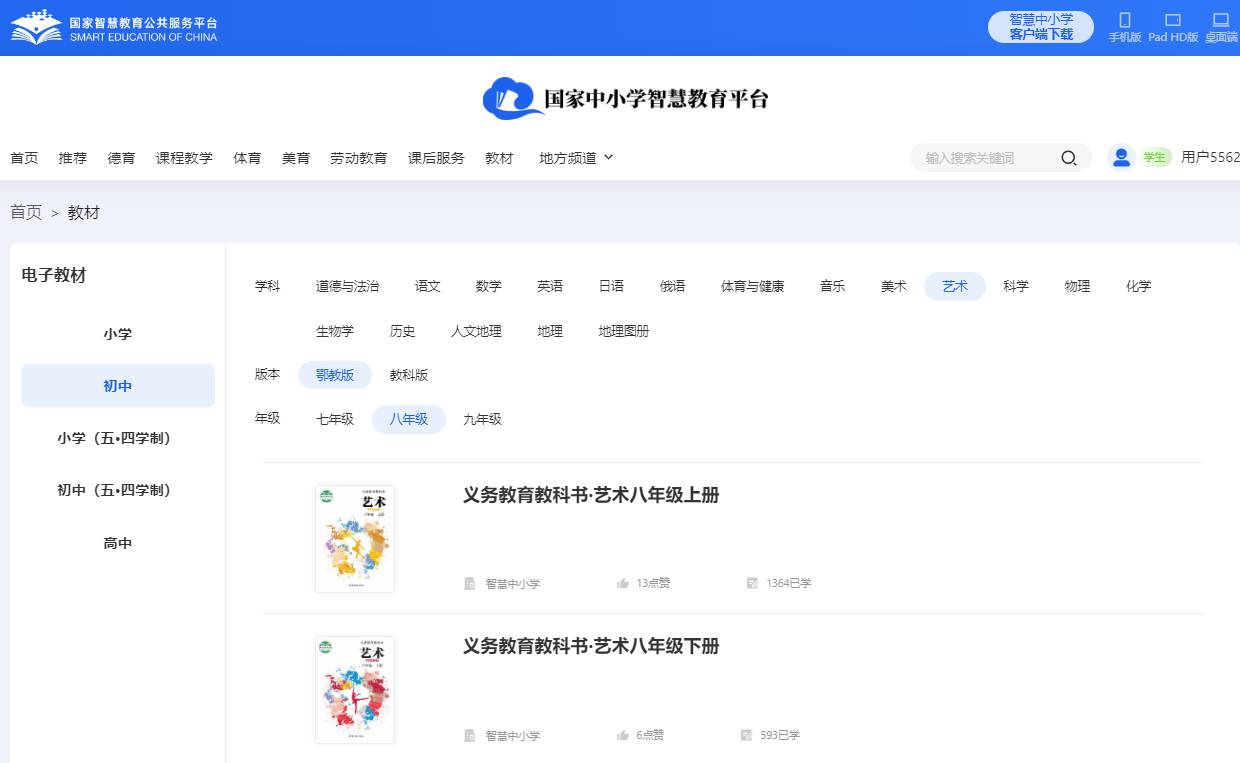The width and height of the screenshot is (1240, 763).
Task: Click the 已学 icon for 八年级上册
Action: click(x=752, y=583)
